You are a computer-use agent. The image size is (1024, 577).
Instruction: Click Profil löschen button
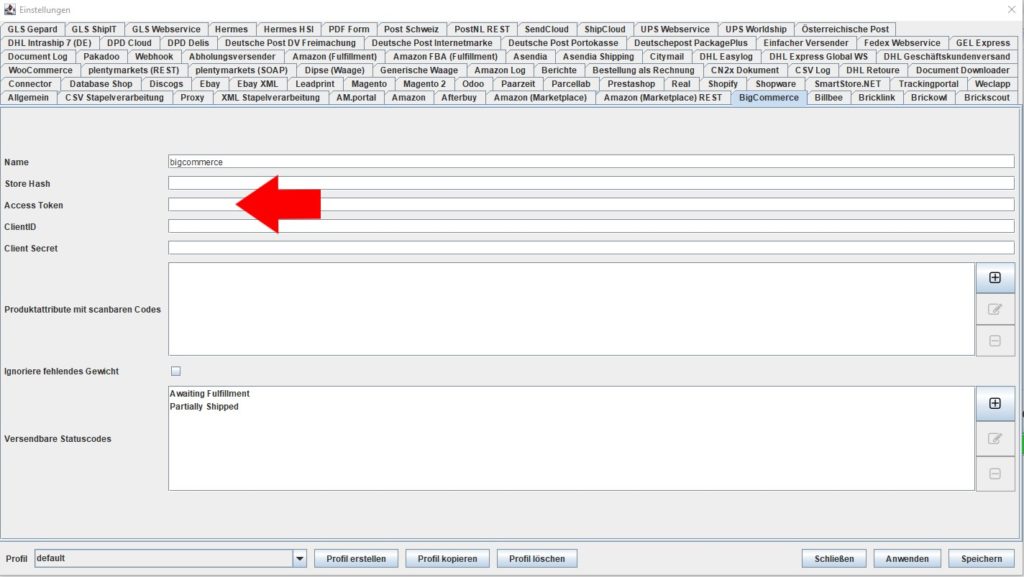tap(537, 559)
